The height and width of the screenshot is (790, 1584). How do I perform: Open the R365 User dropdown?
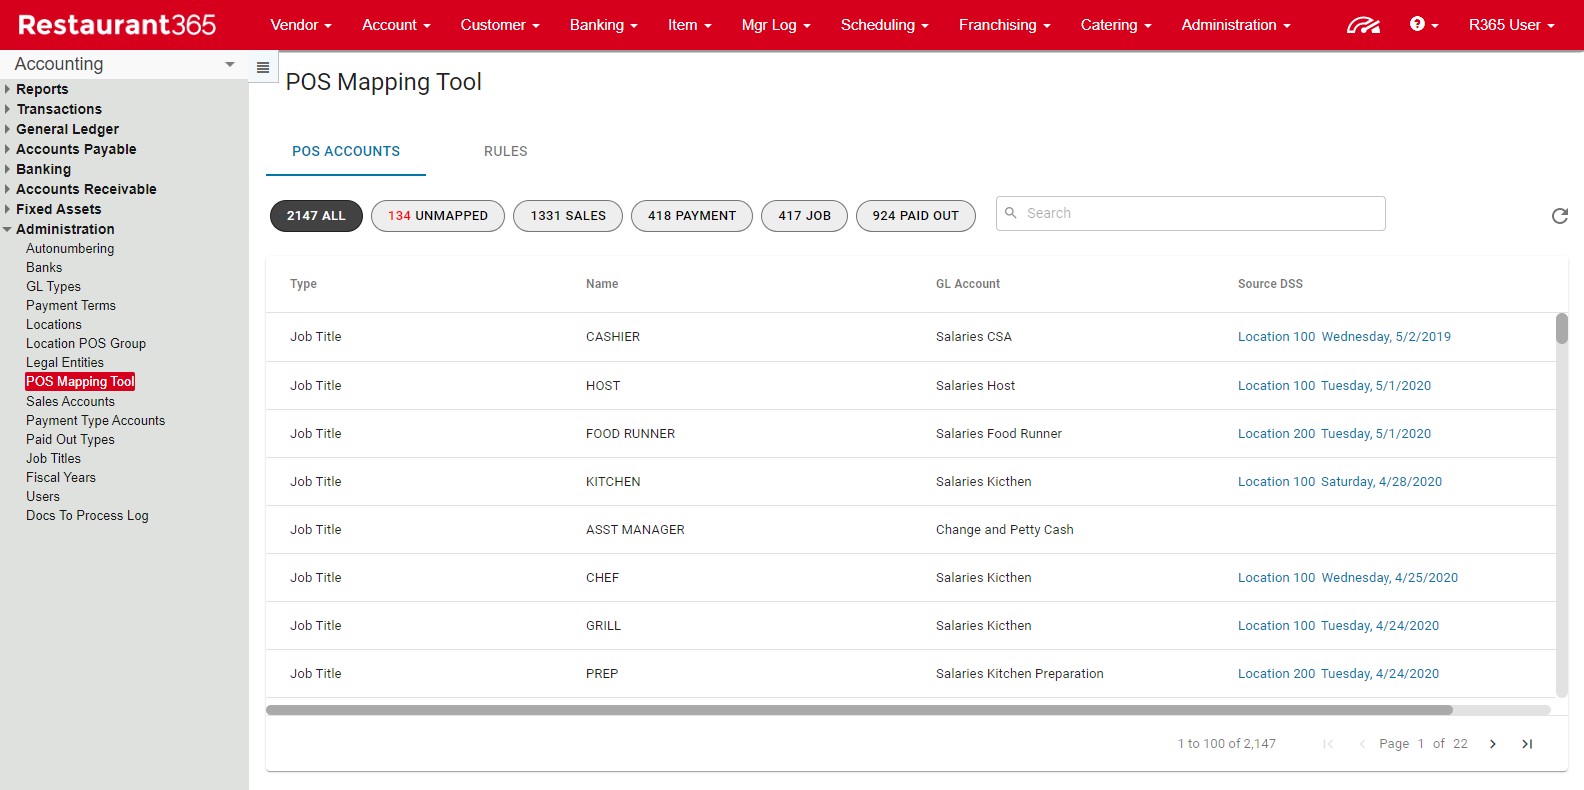click(1512, 25)
